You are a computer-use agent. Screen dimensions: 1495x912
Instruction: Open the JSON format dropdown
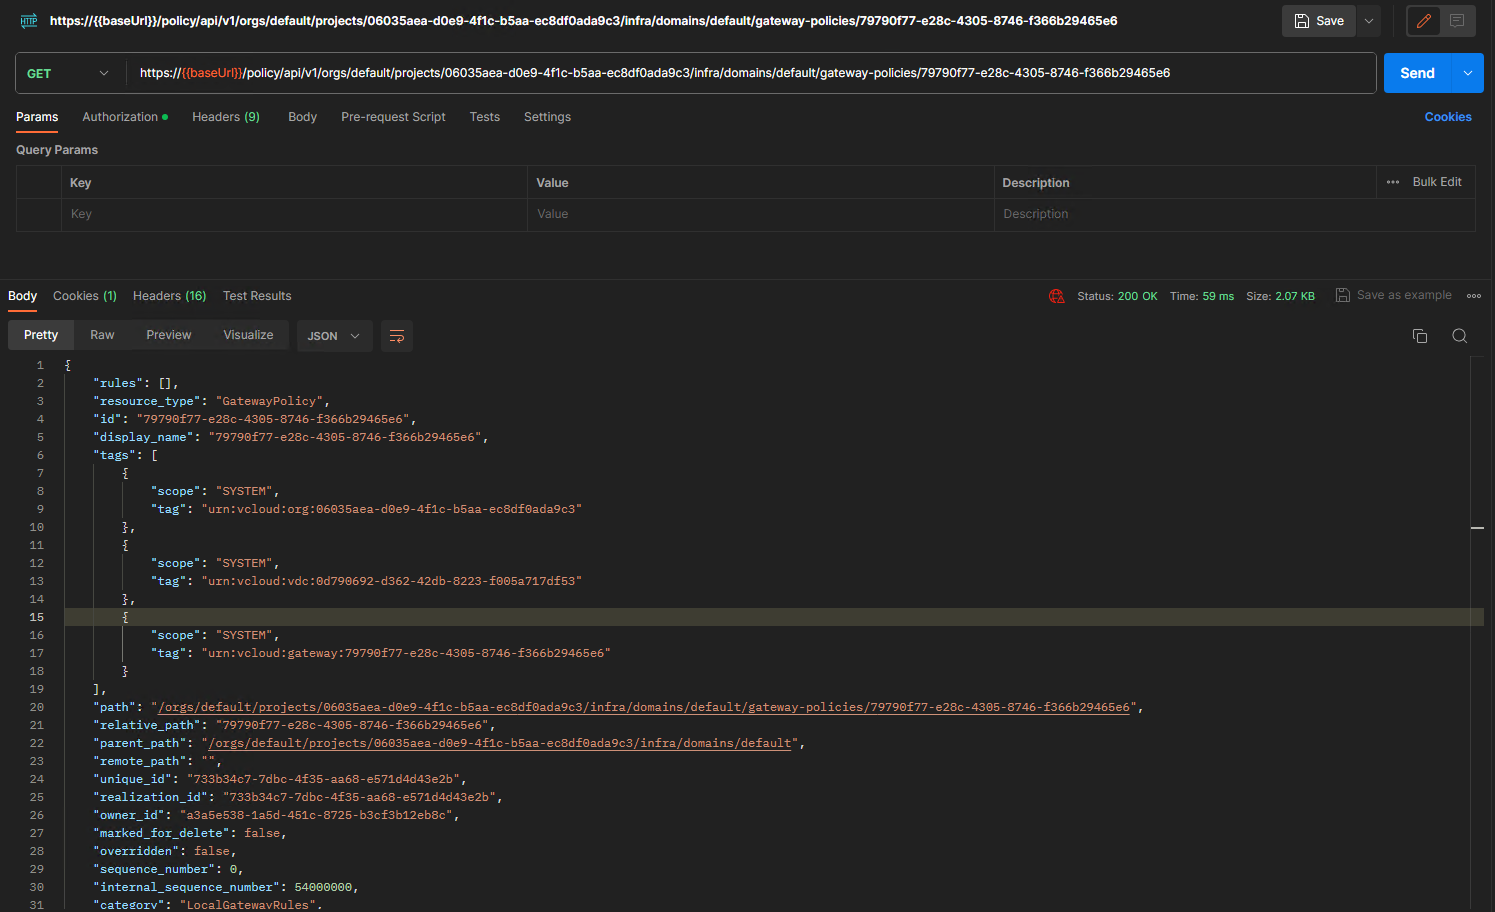334,336
